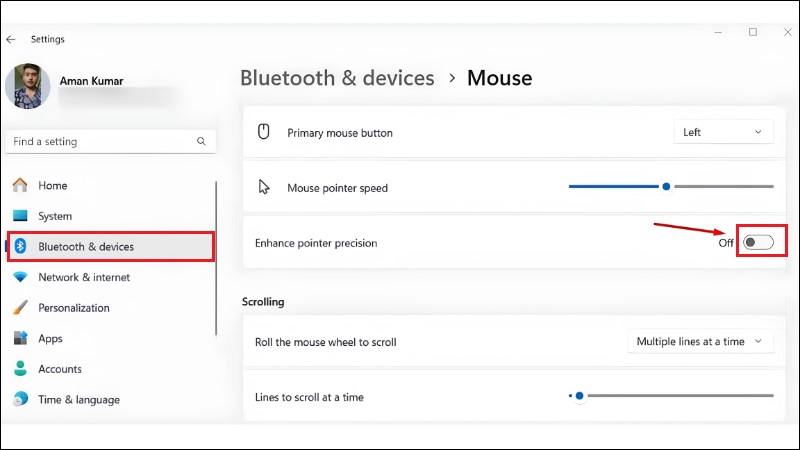The width and height of the screenshot is (800, 450).
Task: Click the Time & language globe icon
Action: (20, 399)
